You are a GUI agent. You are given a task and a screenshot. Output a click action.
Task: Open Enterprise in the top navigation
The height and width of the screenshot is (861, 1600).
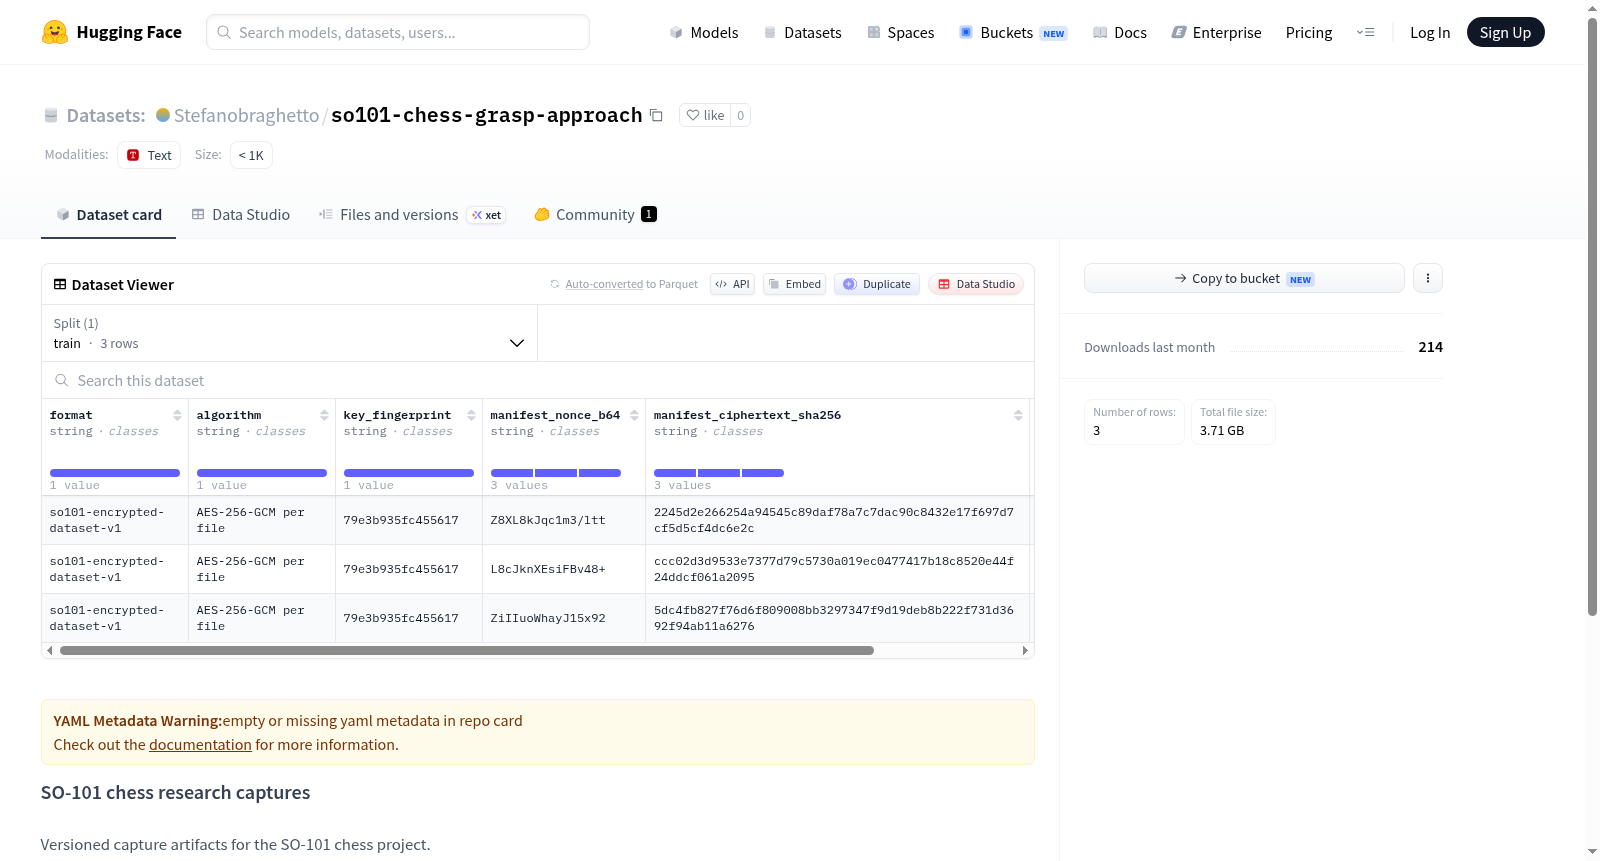tap(1216, 32)
